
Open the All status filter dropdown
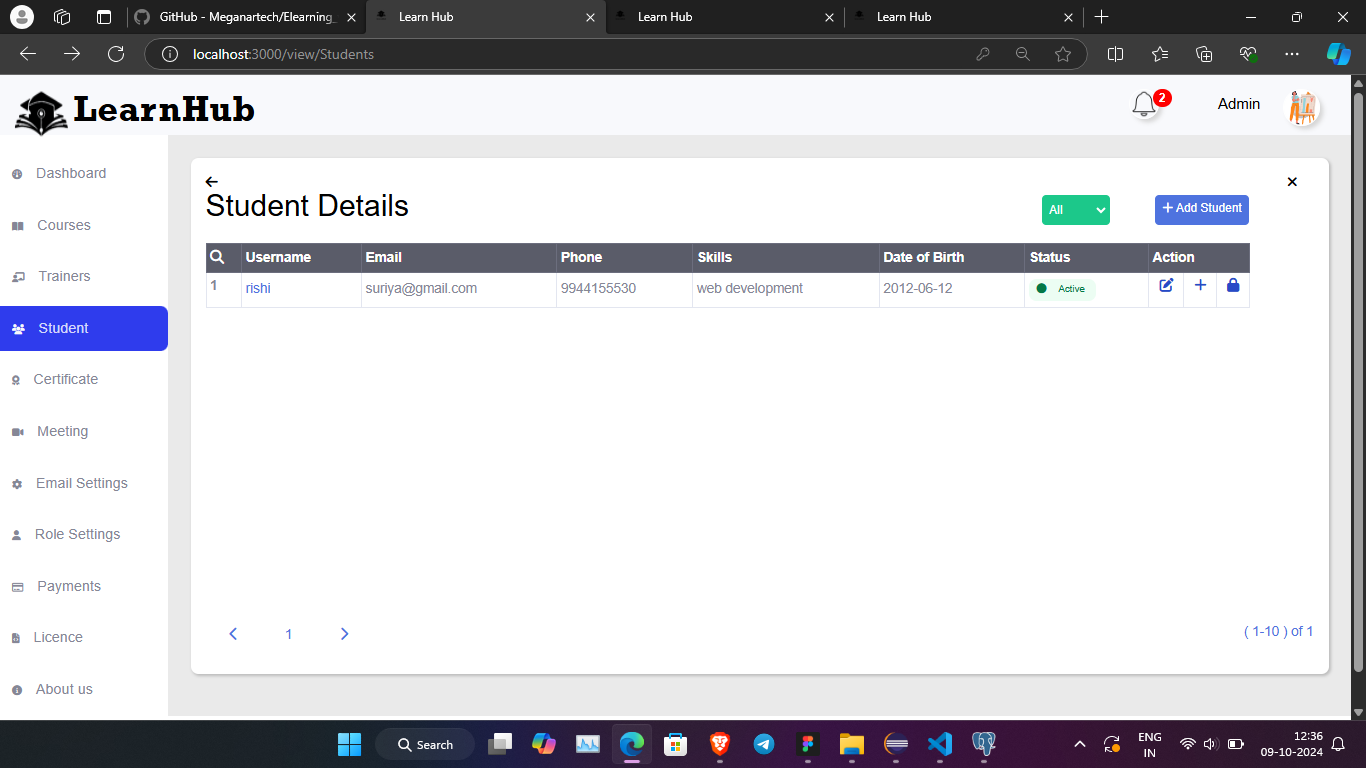tap(1075, 210)
